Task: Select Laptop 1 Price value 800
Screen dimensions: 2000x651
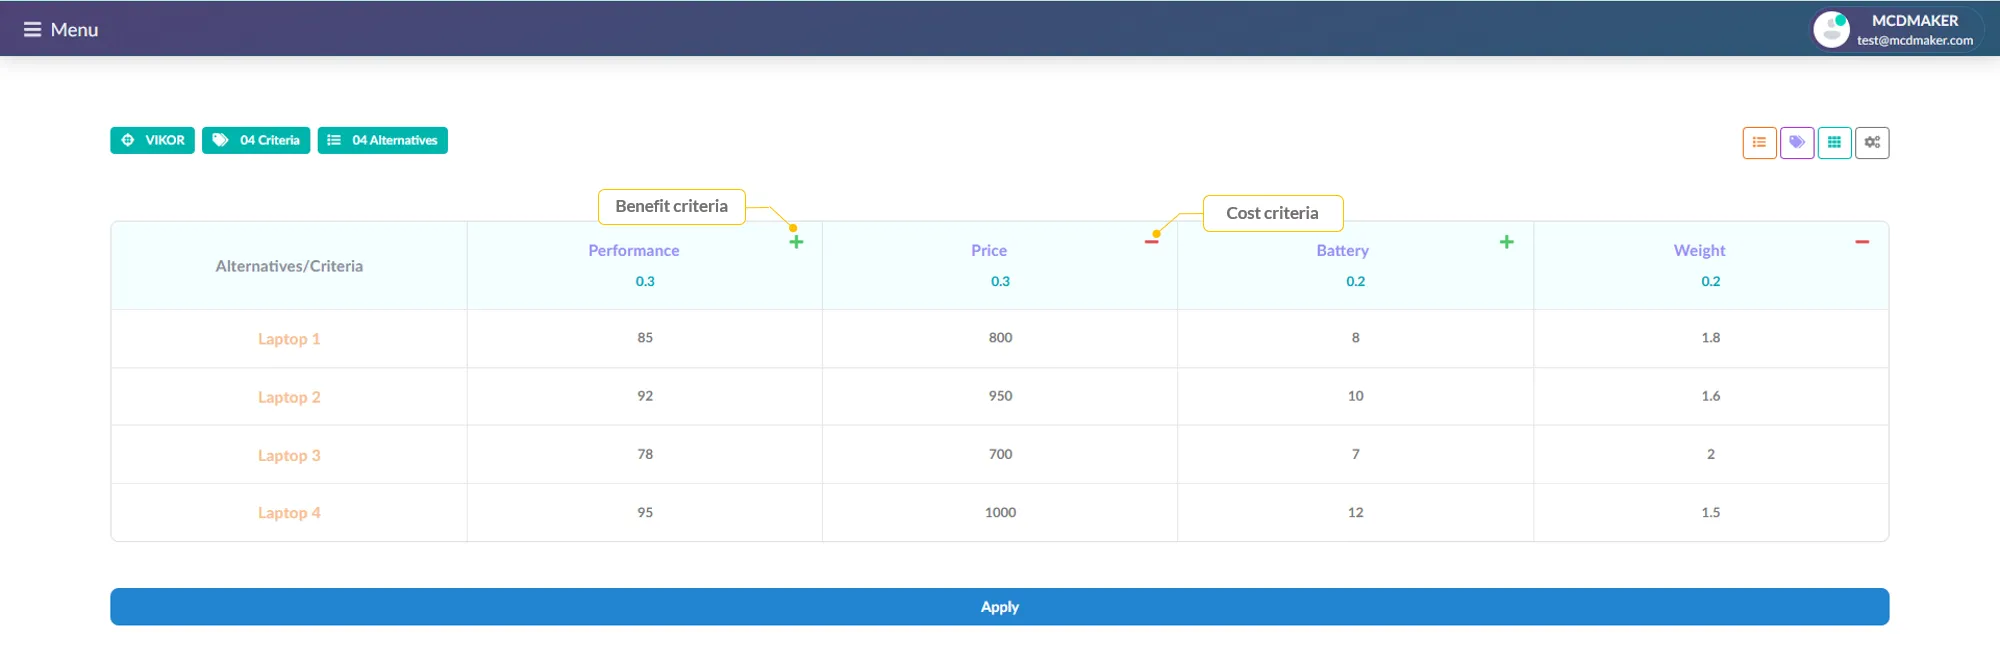Action: click(x=1000, y=338)
